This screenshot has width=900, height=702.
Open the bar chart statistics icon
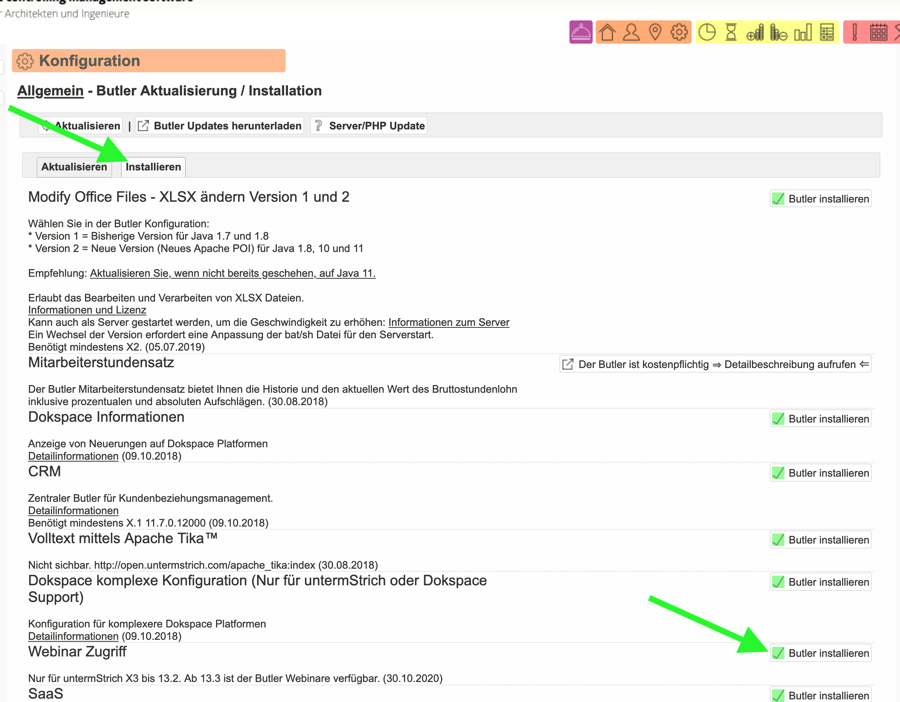(803, 31)
